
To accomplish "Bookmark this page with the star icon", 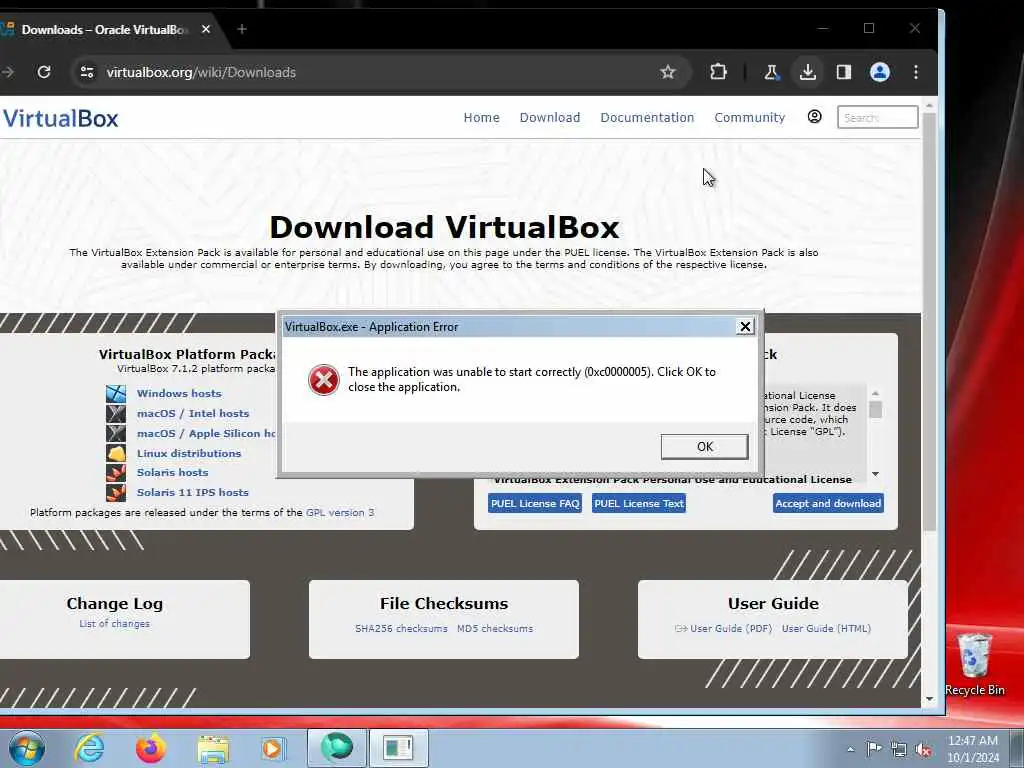I will (667, 72).
